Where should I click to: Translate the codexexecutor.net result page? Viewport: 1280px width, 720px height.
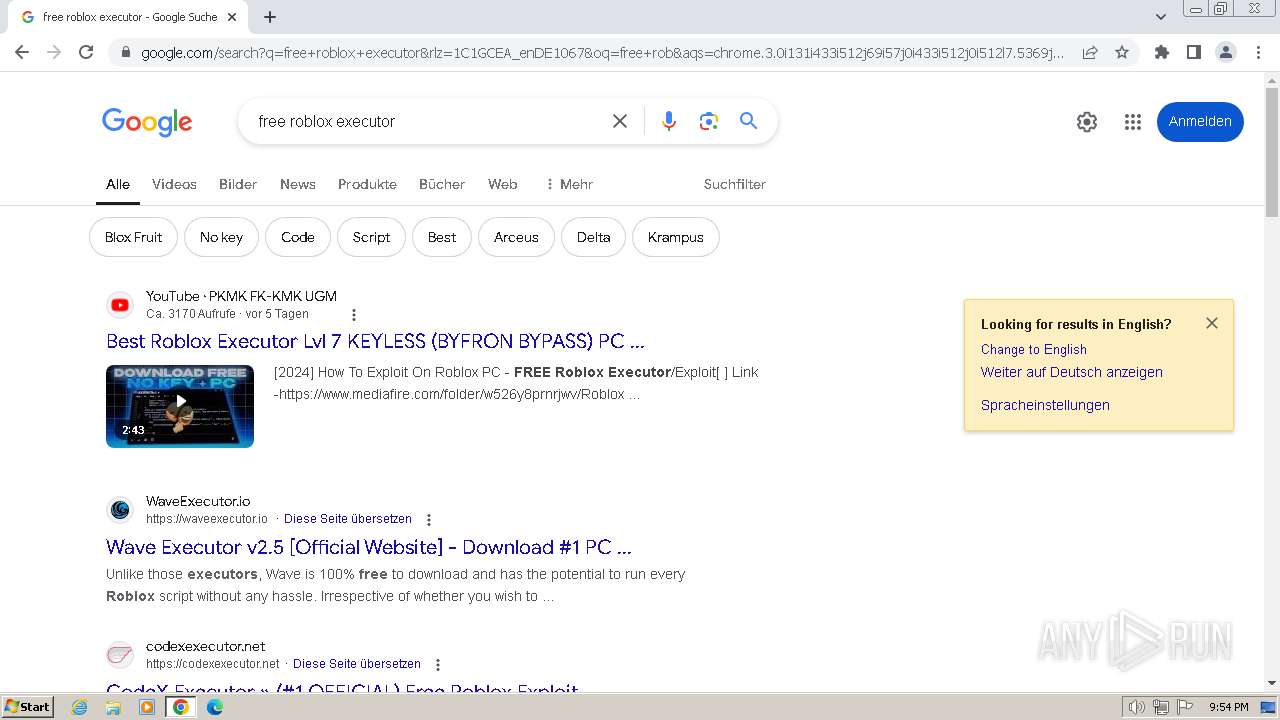coord(357,664)
